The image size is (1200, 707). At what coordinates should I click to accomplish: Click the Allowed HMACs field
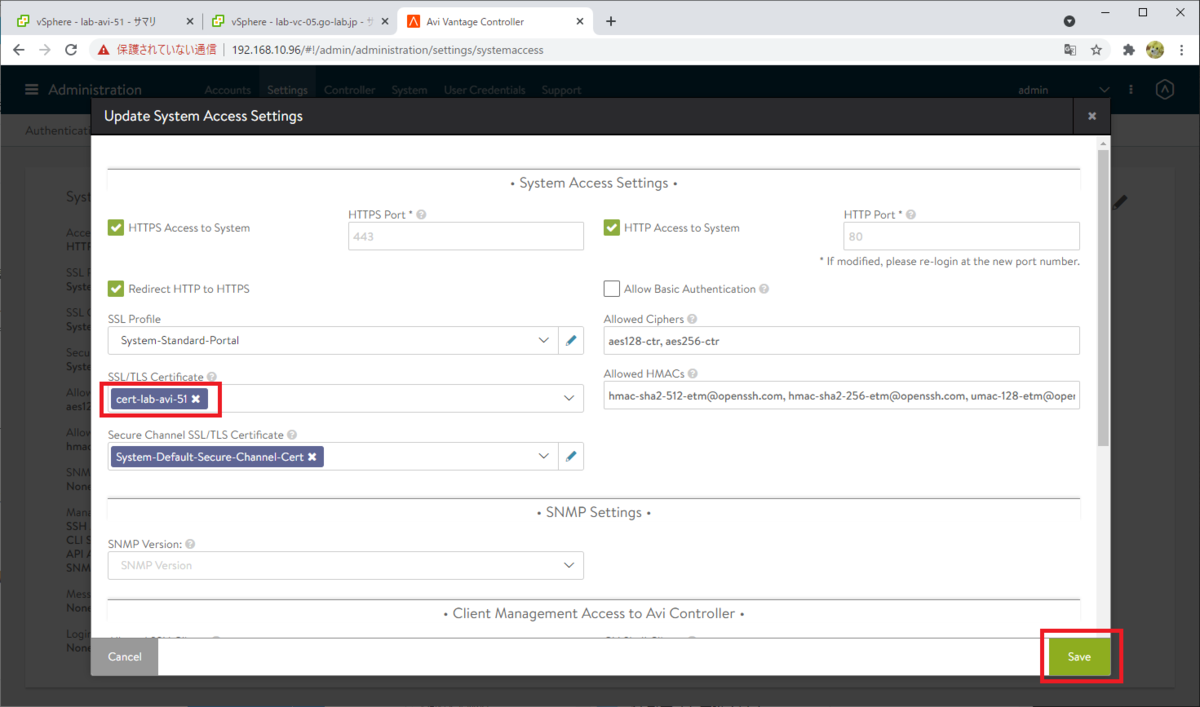click(x=842, y=396)
